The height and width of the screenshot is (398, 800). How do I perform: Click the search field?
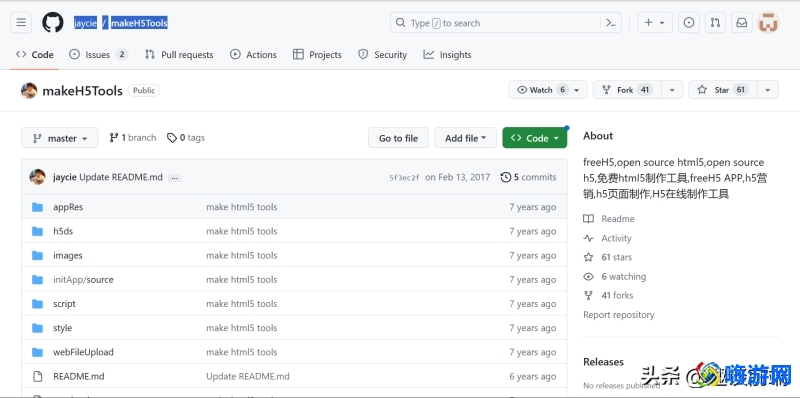[506, 22]
